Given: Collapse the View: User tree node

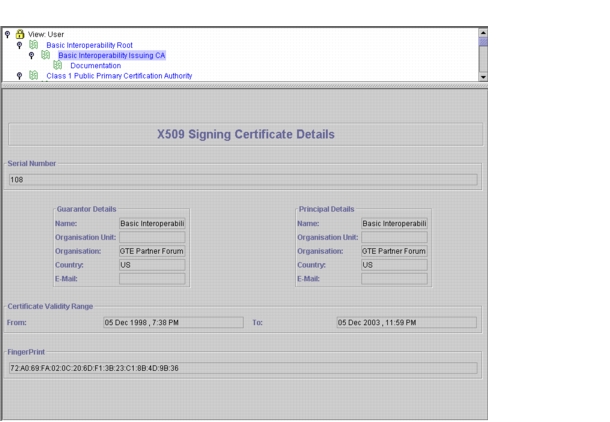Looking at the screenshot, I should tap(7, 35).
